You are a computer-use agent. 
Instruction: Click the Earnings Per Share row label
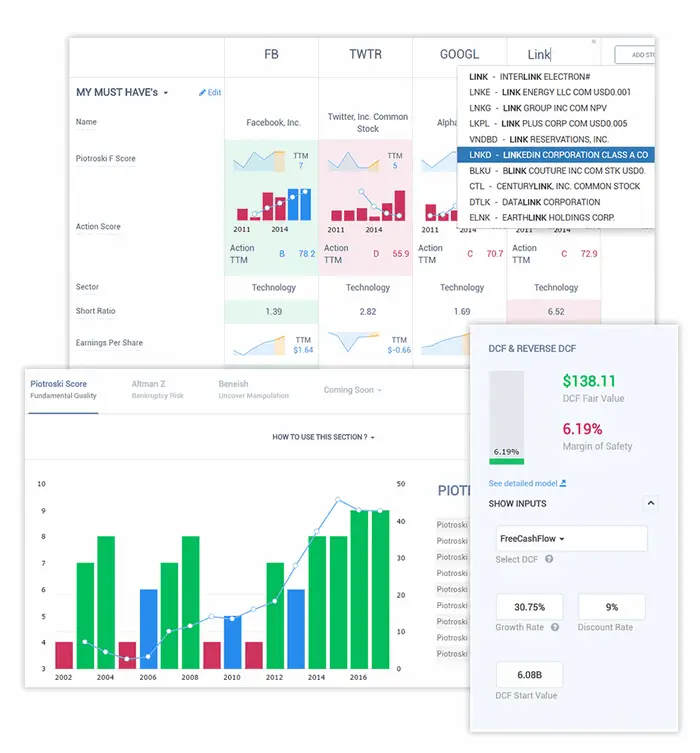point(109,342)
